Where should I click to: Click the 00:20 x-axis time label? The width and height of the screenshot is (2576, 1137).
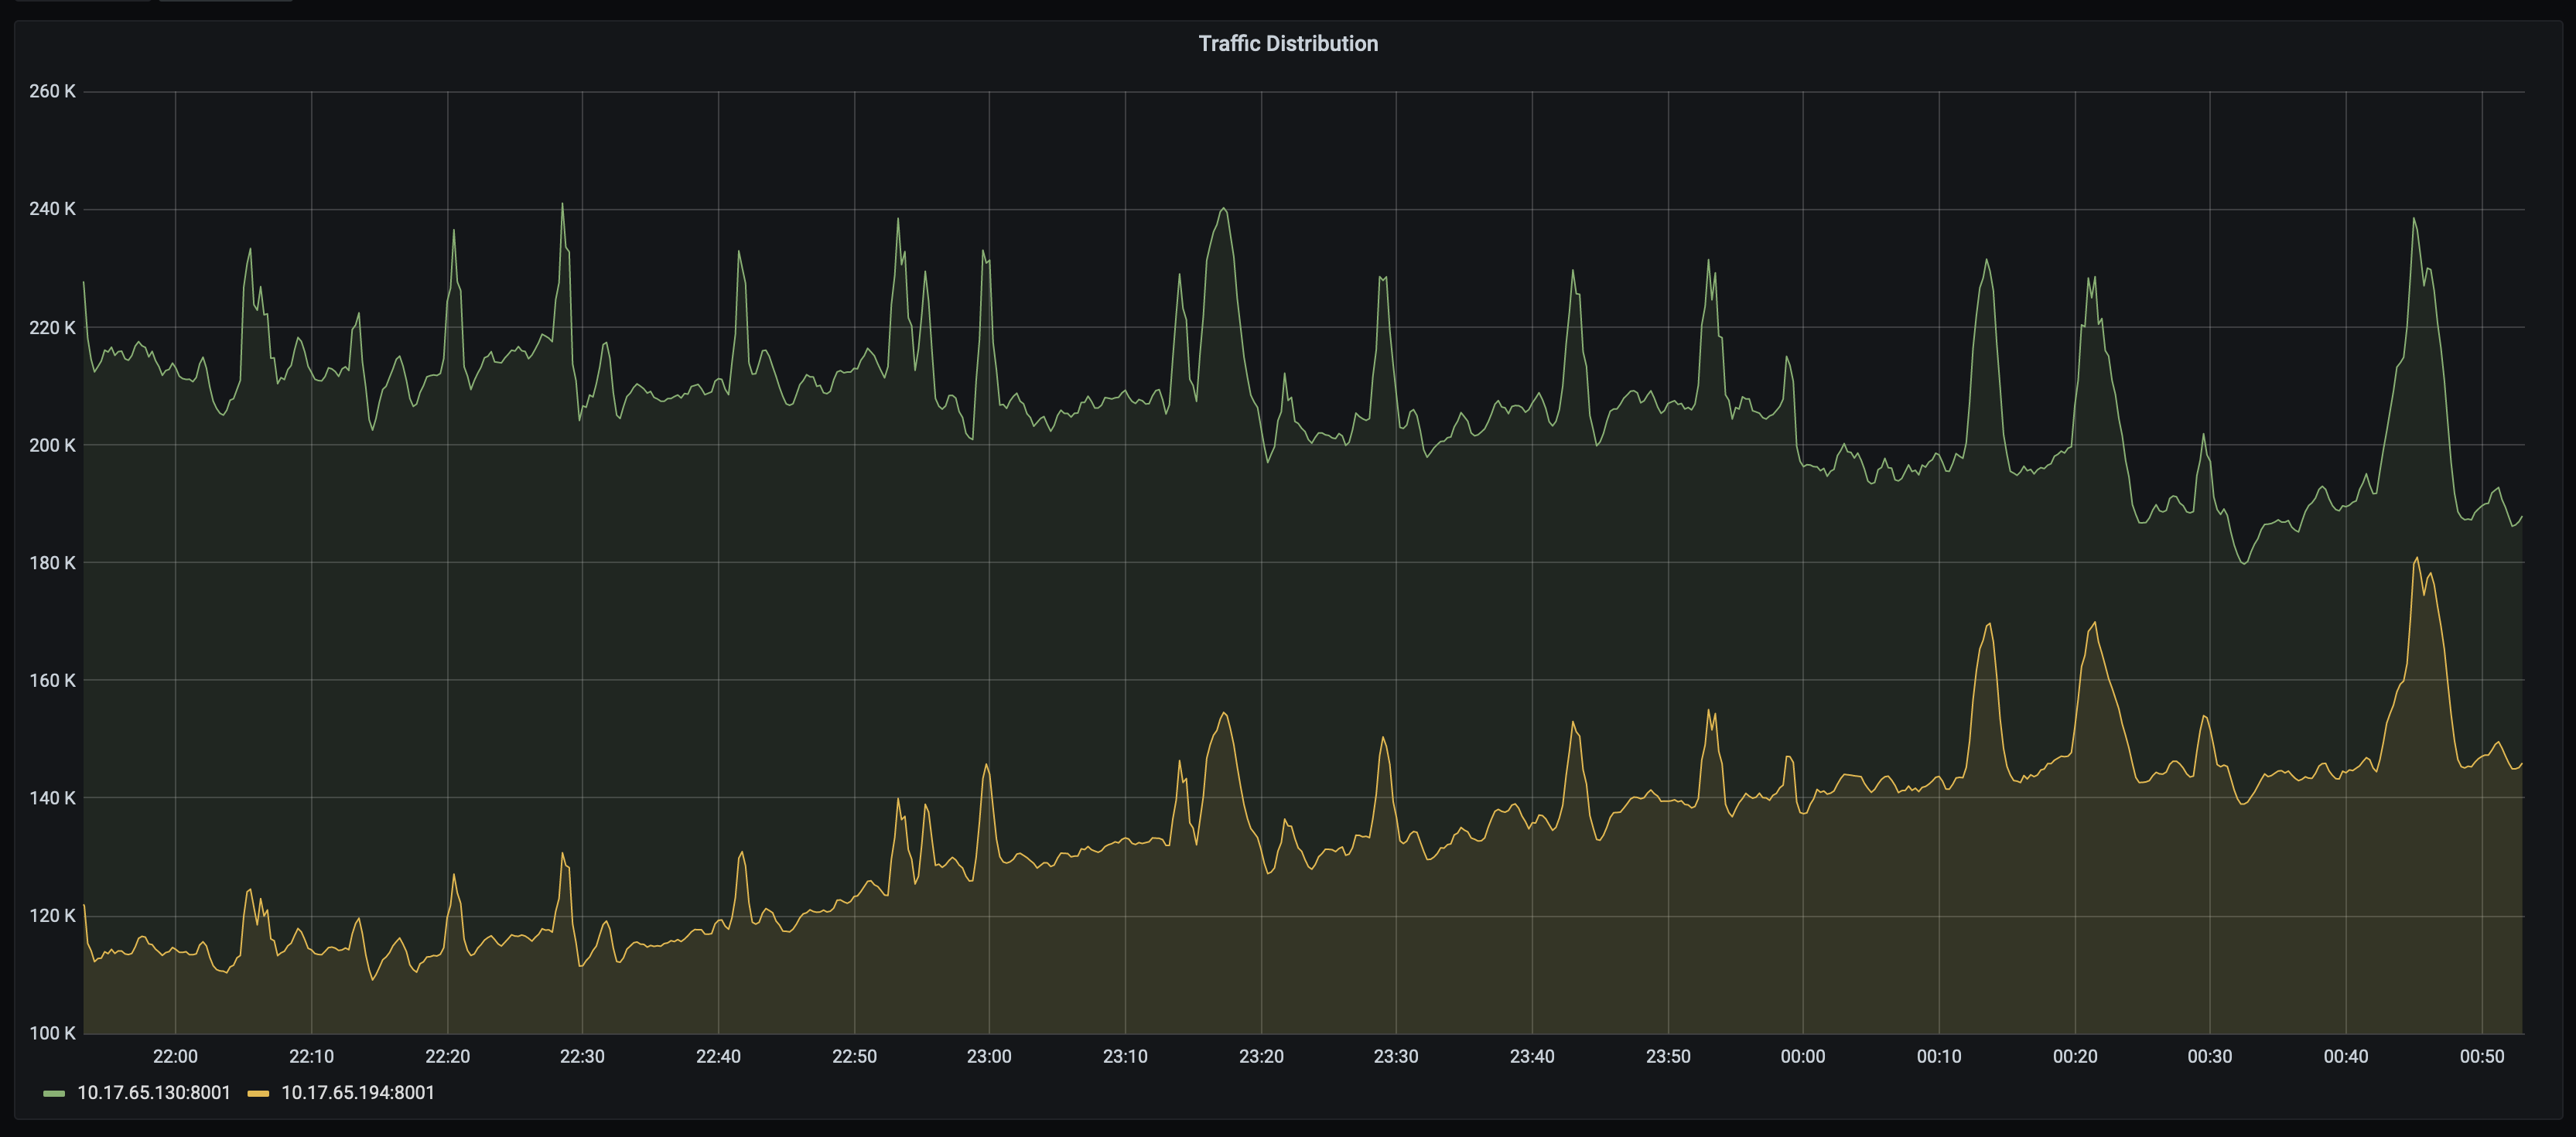2074,1056
